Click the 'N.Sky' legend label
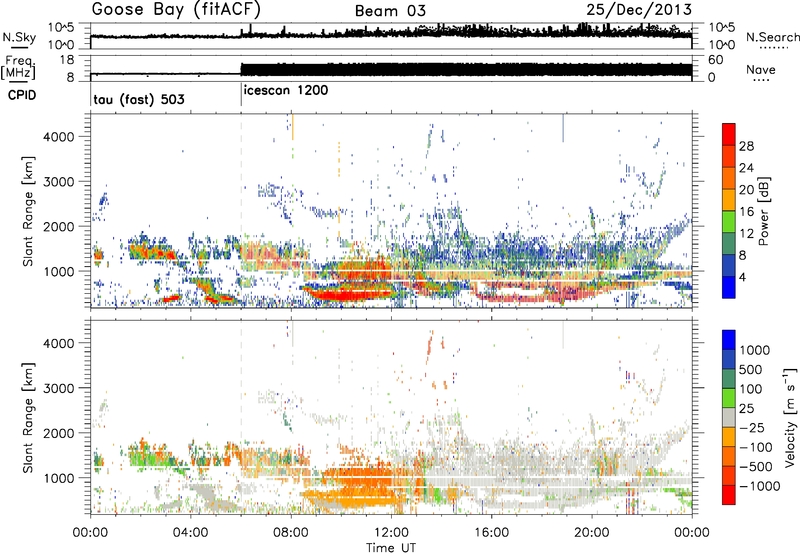The width and height of the screenshot is (800, 554). pyautogui.click(x=19, y=37)
